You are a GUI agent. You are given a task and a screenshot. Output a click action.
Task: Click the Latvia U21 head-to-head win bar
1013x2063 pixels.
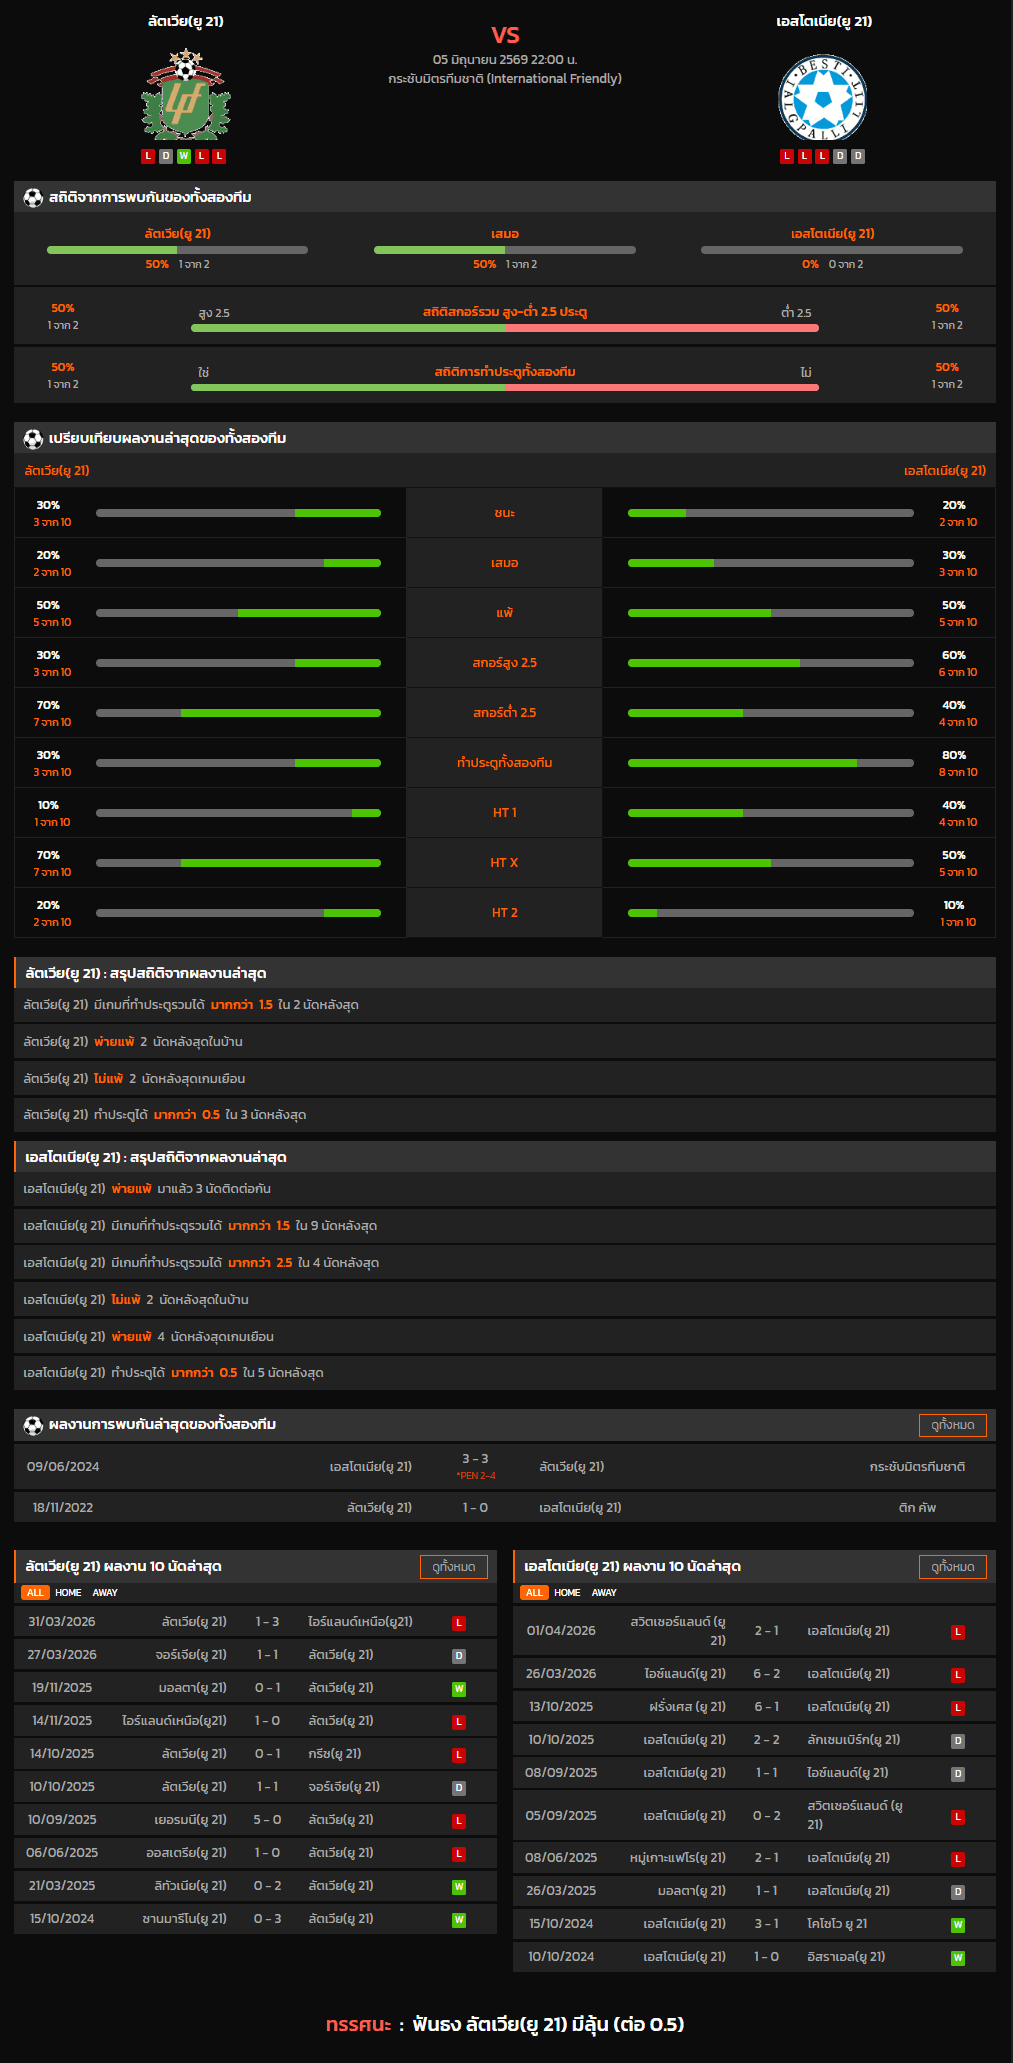[177, 250]
